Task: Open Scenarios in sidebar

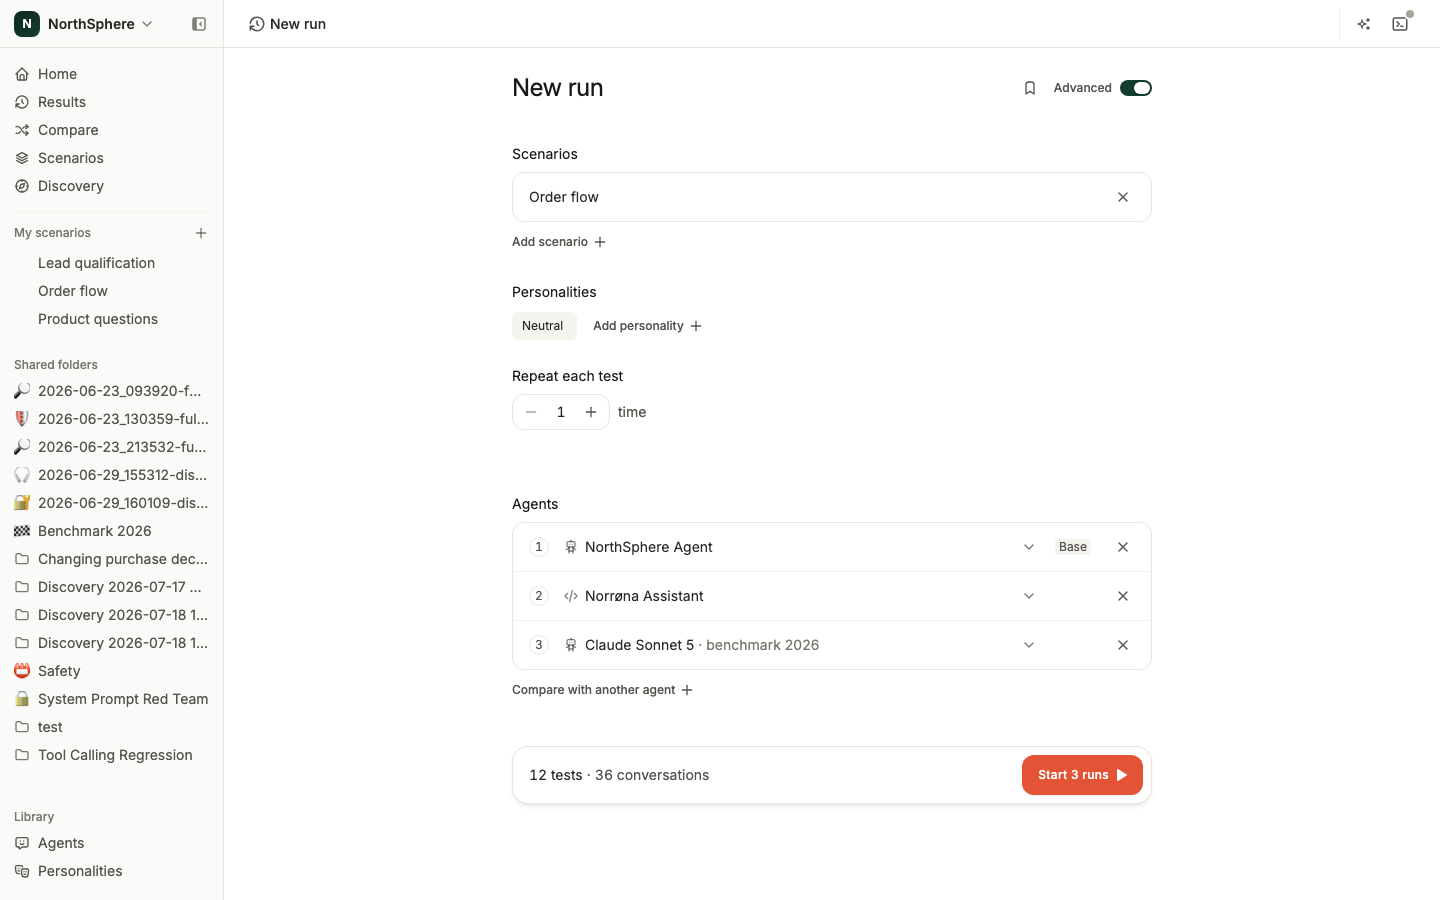Action: coord(111,158)
